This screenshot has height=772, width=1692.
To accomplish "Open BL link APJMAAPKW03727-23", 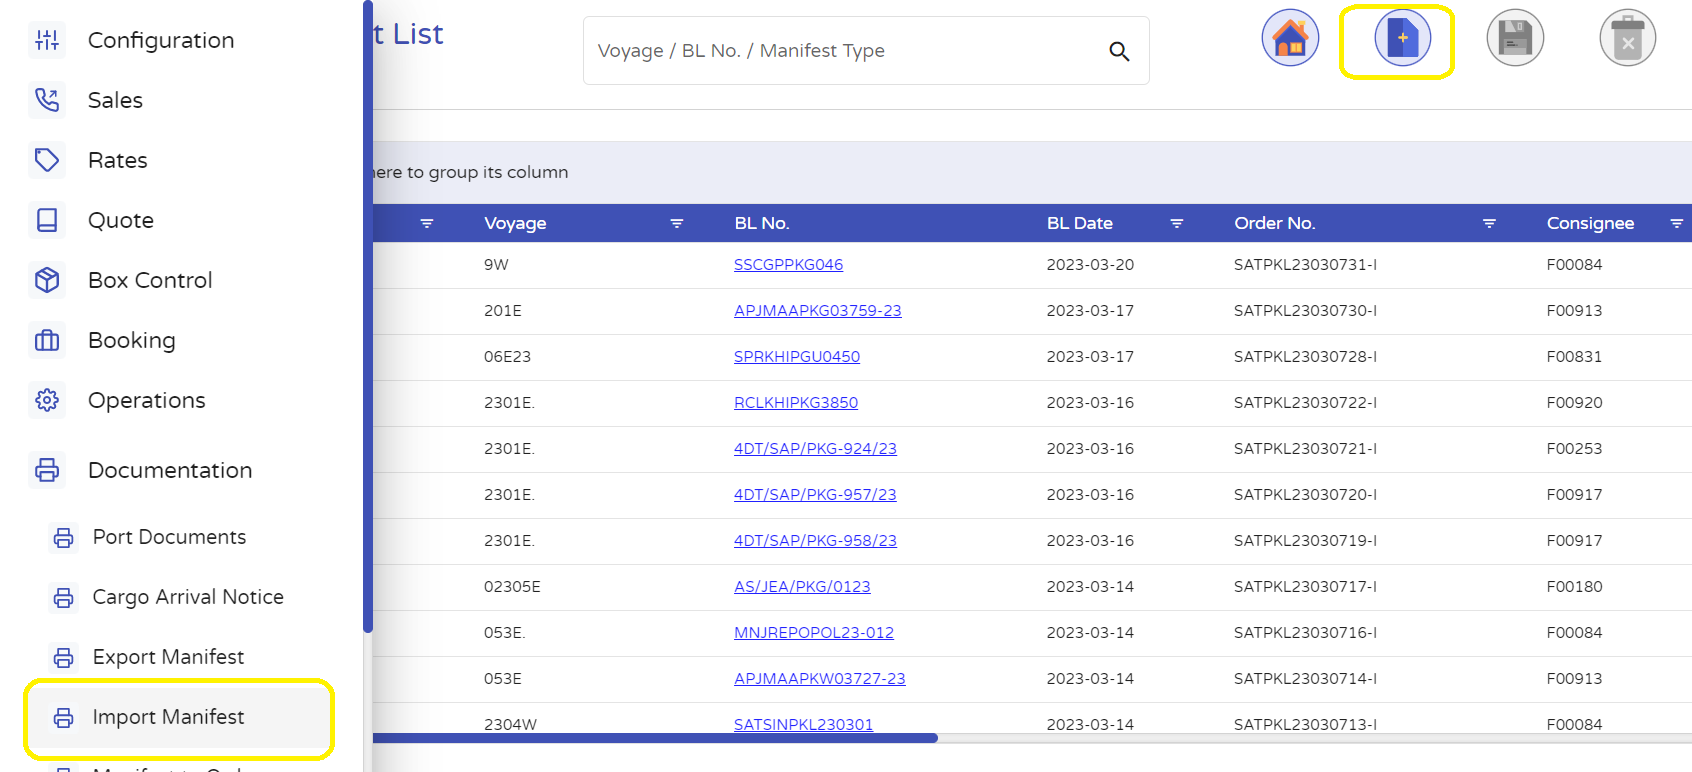I will click(x=819, y=679).
